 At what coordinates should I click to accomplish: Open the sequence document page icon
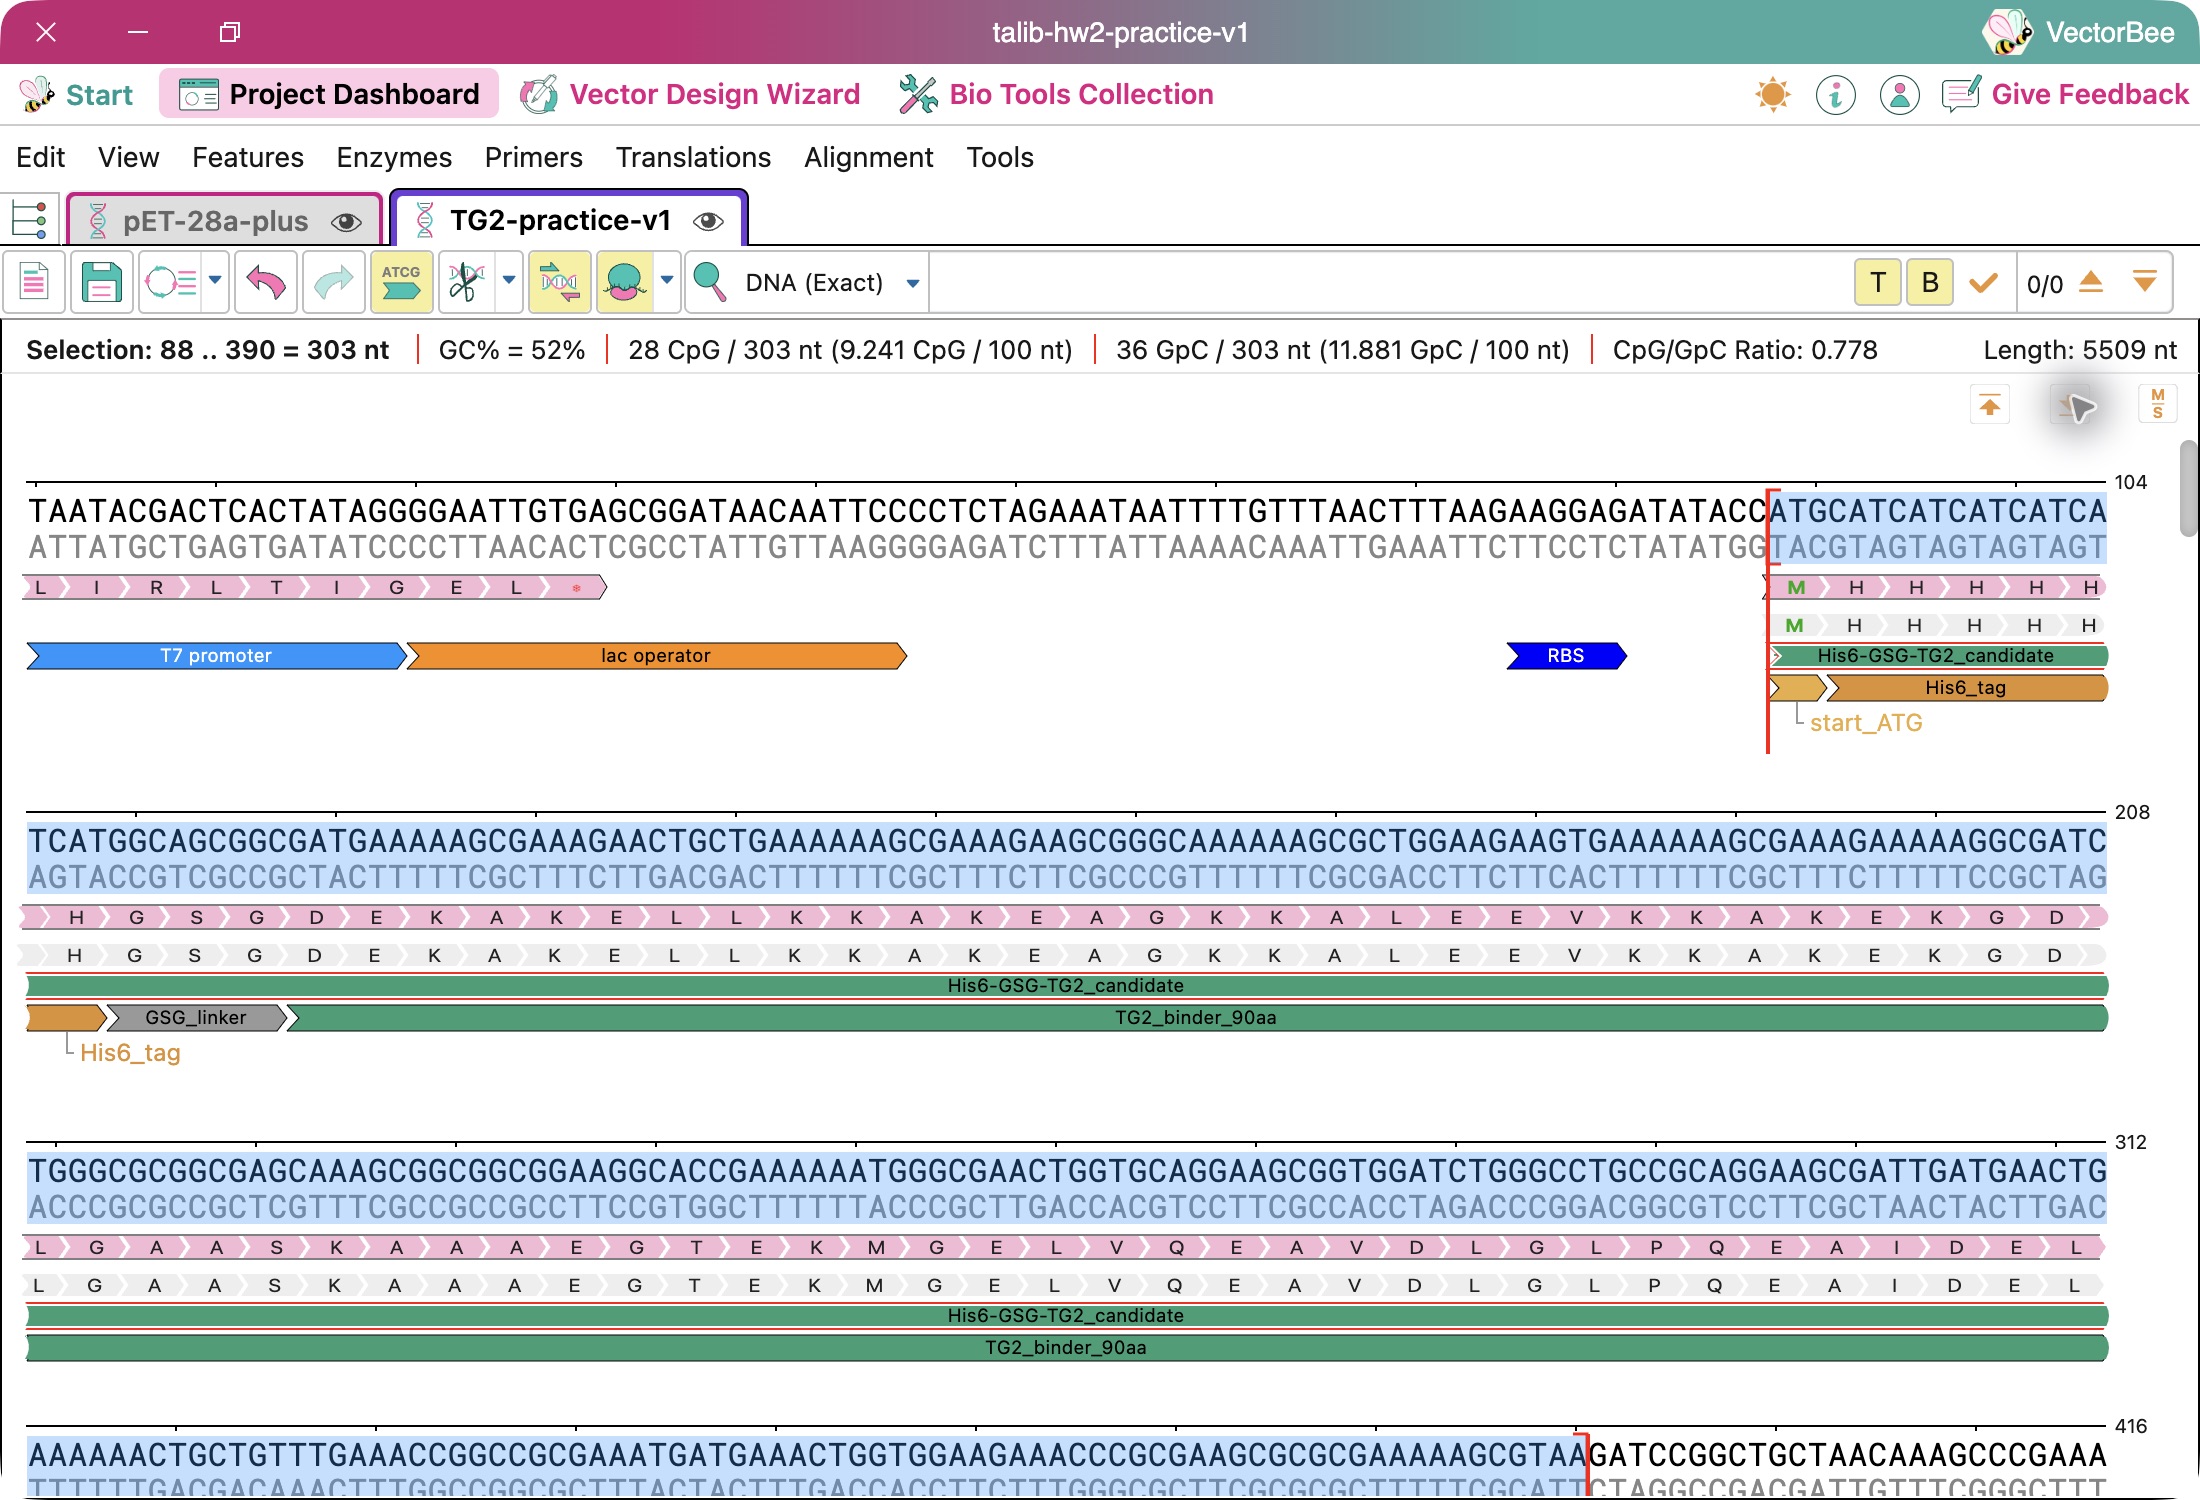click(34, 283)
